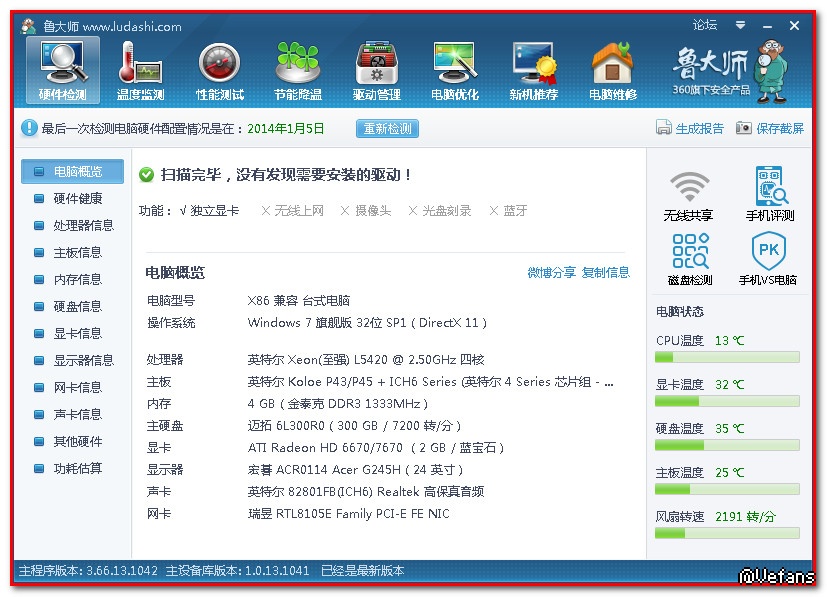Click 已经是最新版本 in the status bar
Image resolution: width=827 pixels, height=597 pixels.
pyautogui.click(x=363, y=571)
